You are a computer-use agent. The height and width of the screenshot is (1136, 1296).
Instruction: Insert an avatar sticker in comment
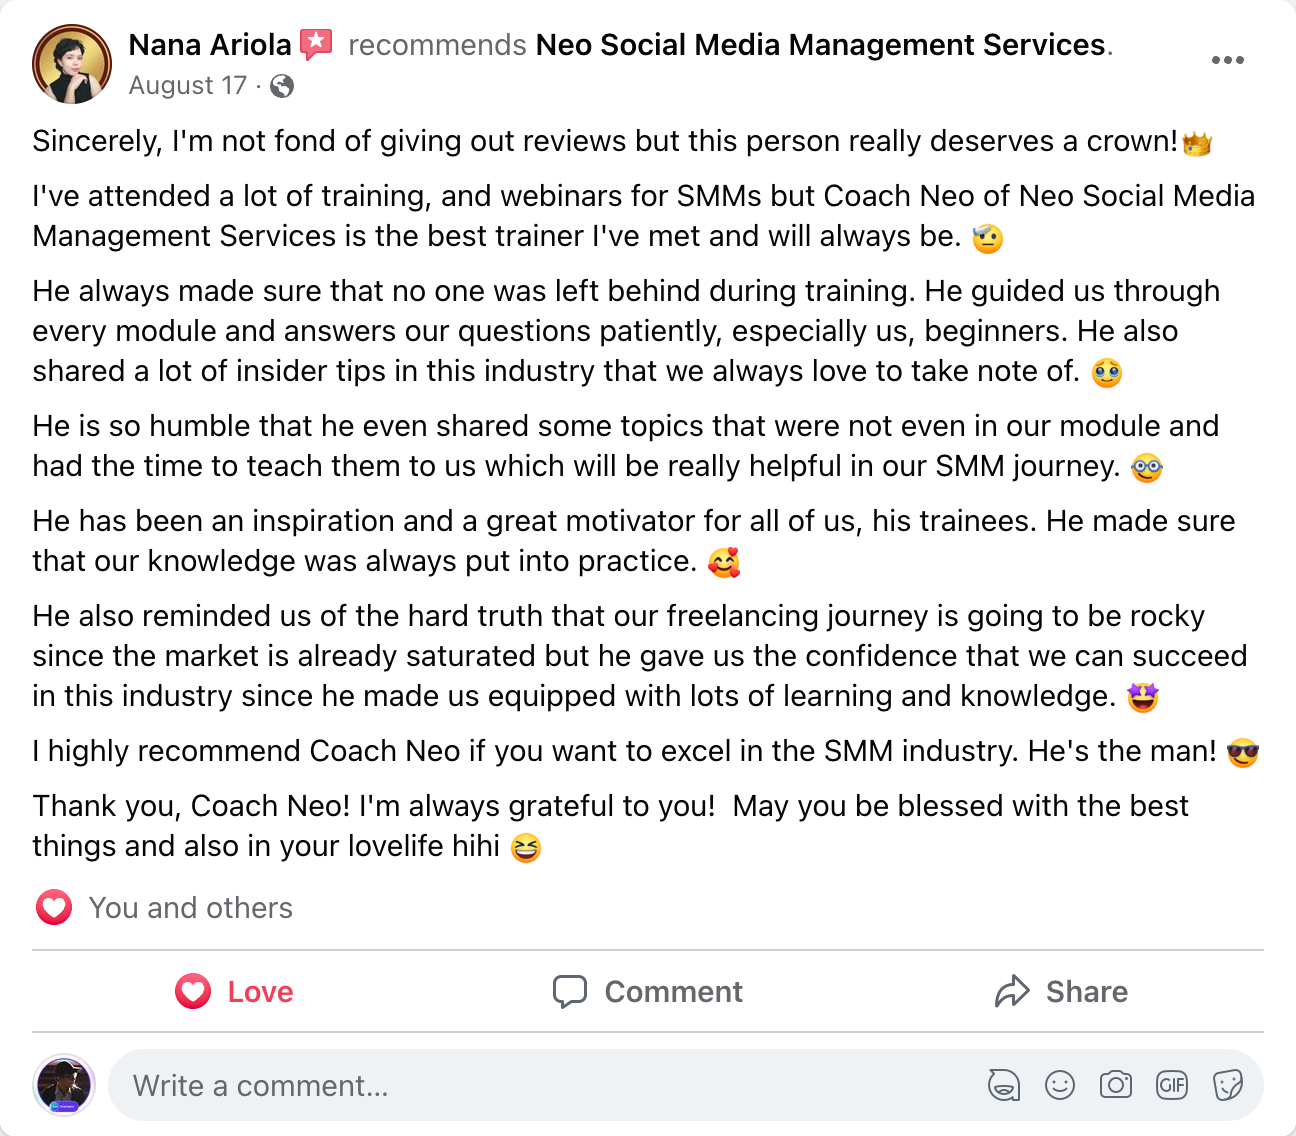1004,1085
